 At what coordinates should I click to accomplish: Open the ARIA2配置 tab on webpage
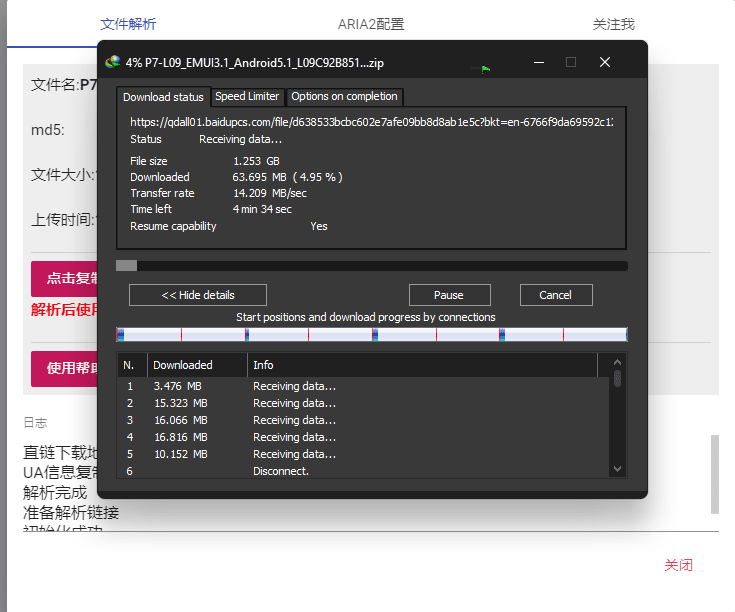[x=371, y=24]
